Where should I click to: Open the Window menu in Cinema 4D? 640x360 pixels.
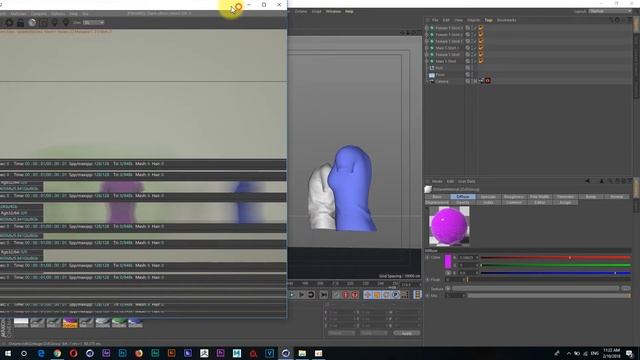click(x=333, y=11)
